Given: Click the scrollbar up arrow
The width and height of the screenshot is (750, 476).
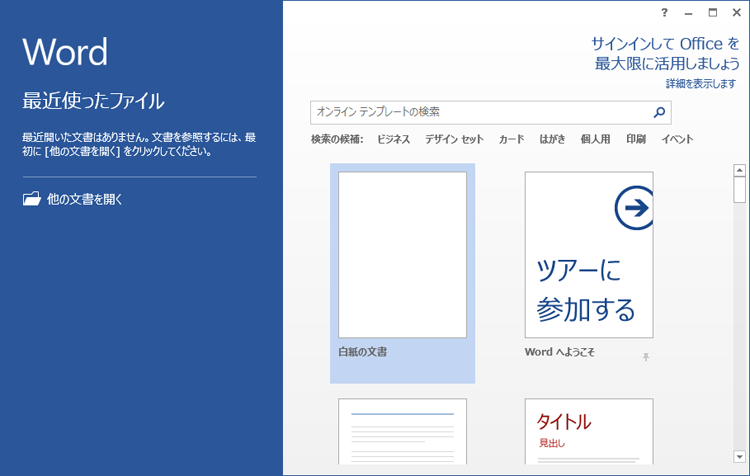Looking at the screenshot, I should 739,170.
